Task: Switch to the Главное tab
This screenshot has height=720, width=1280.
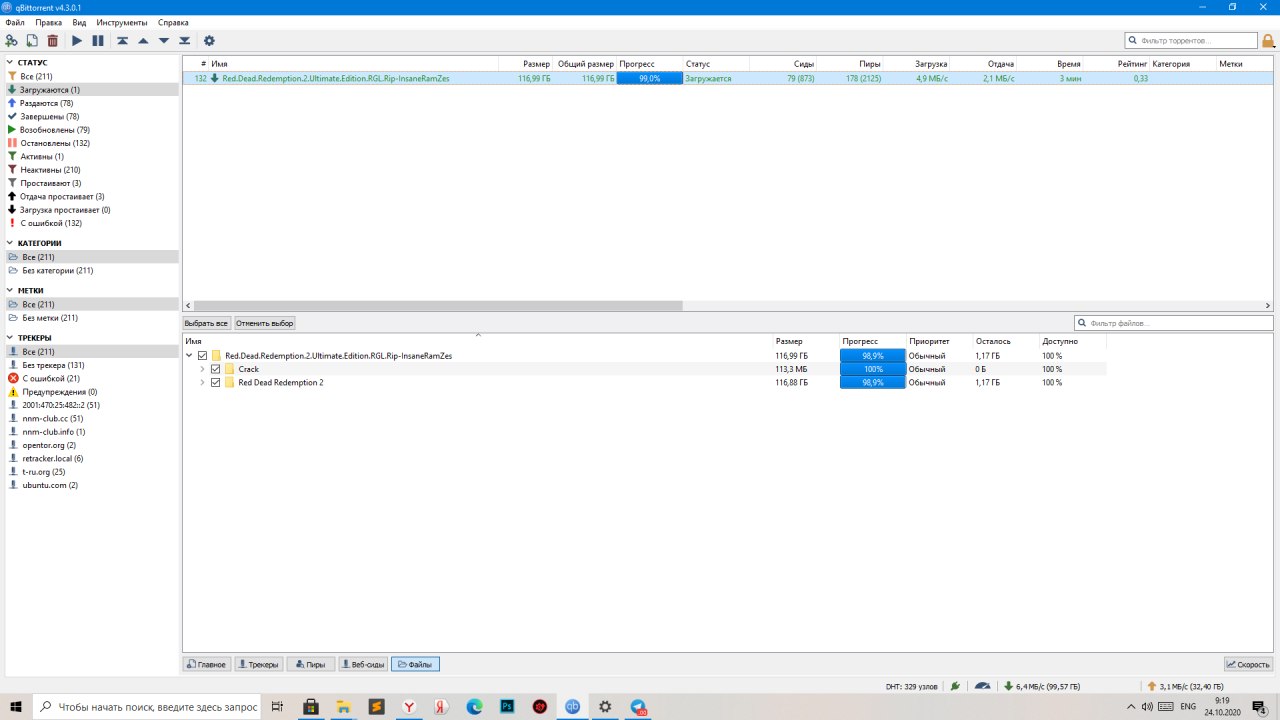Action: click(207, 664)
